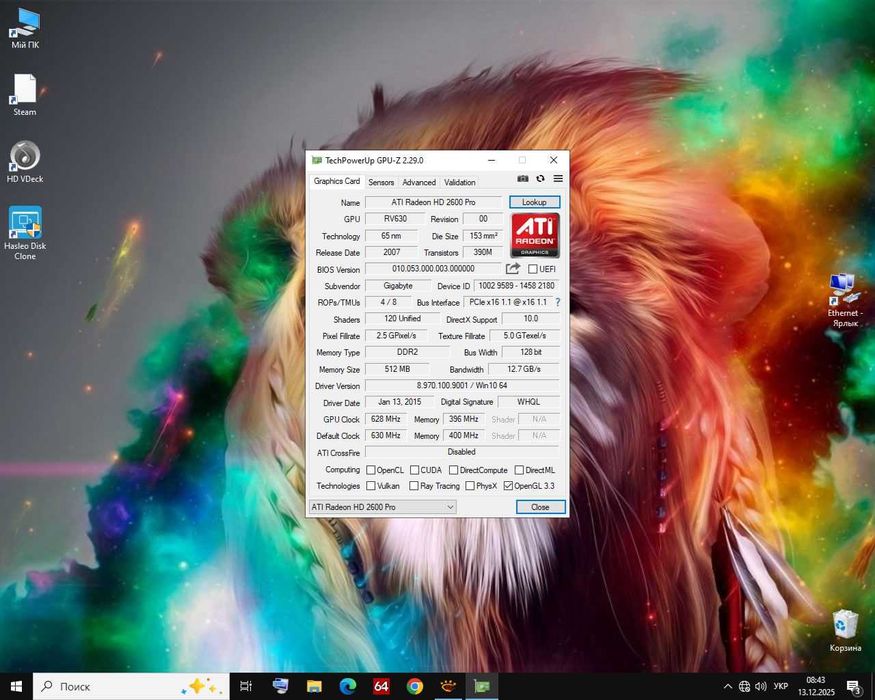Click the Shaders value 120 Unified
Viewport: 875px width, 700px height.
pos(402,319)
